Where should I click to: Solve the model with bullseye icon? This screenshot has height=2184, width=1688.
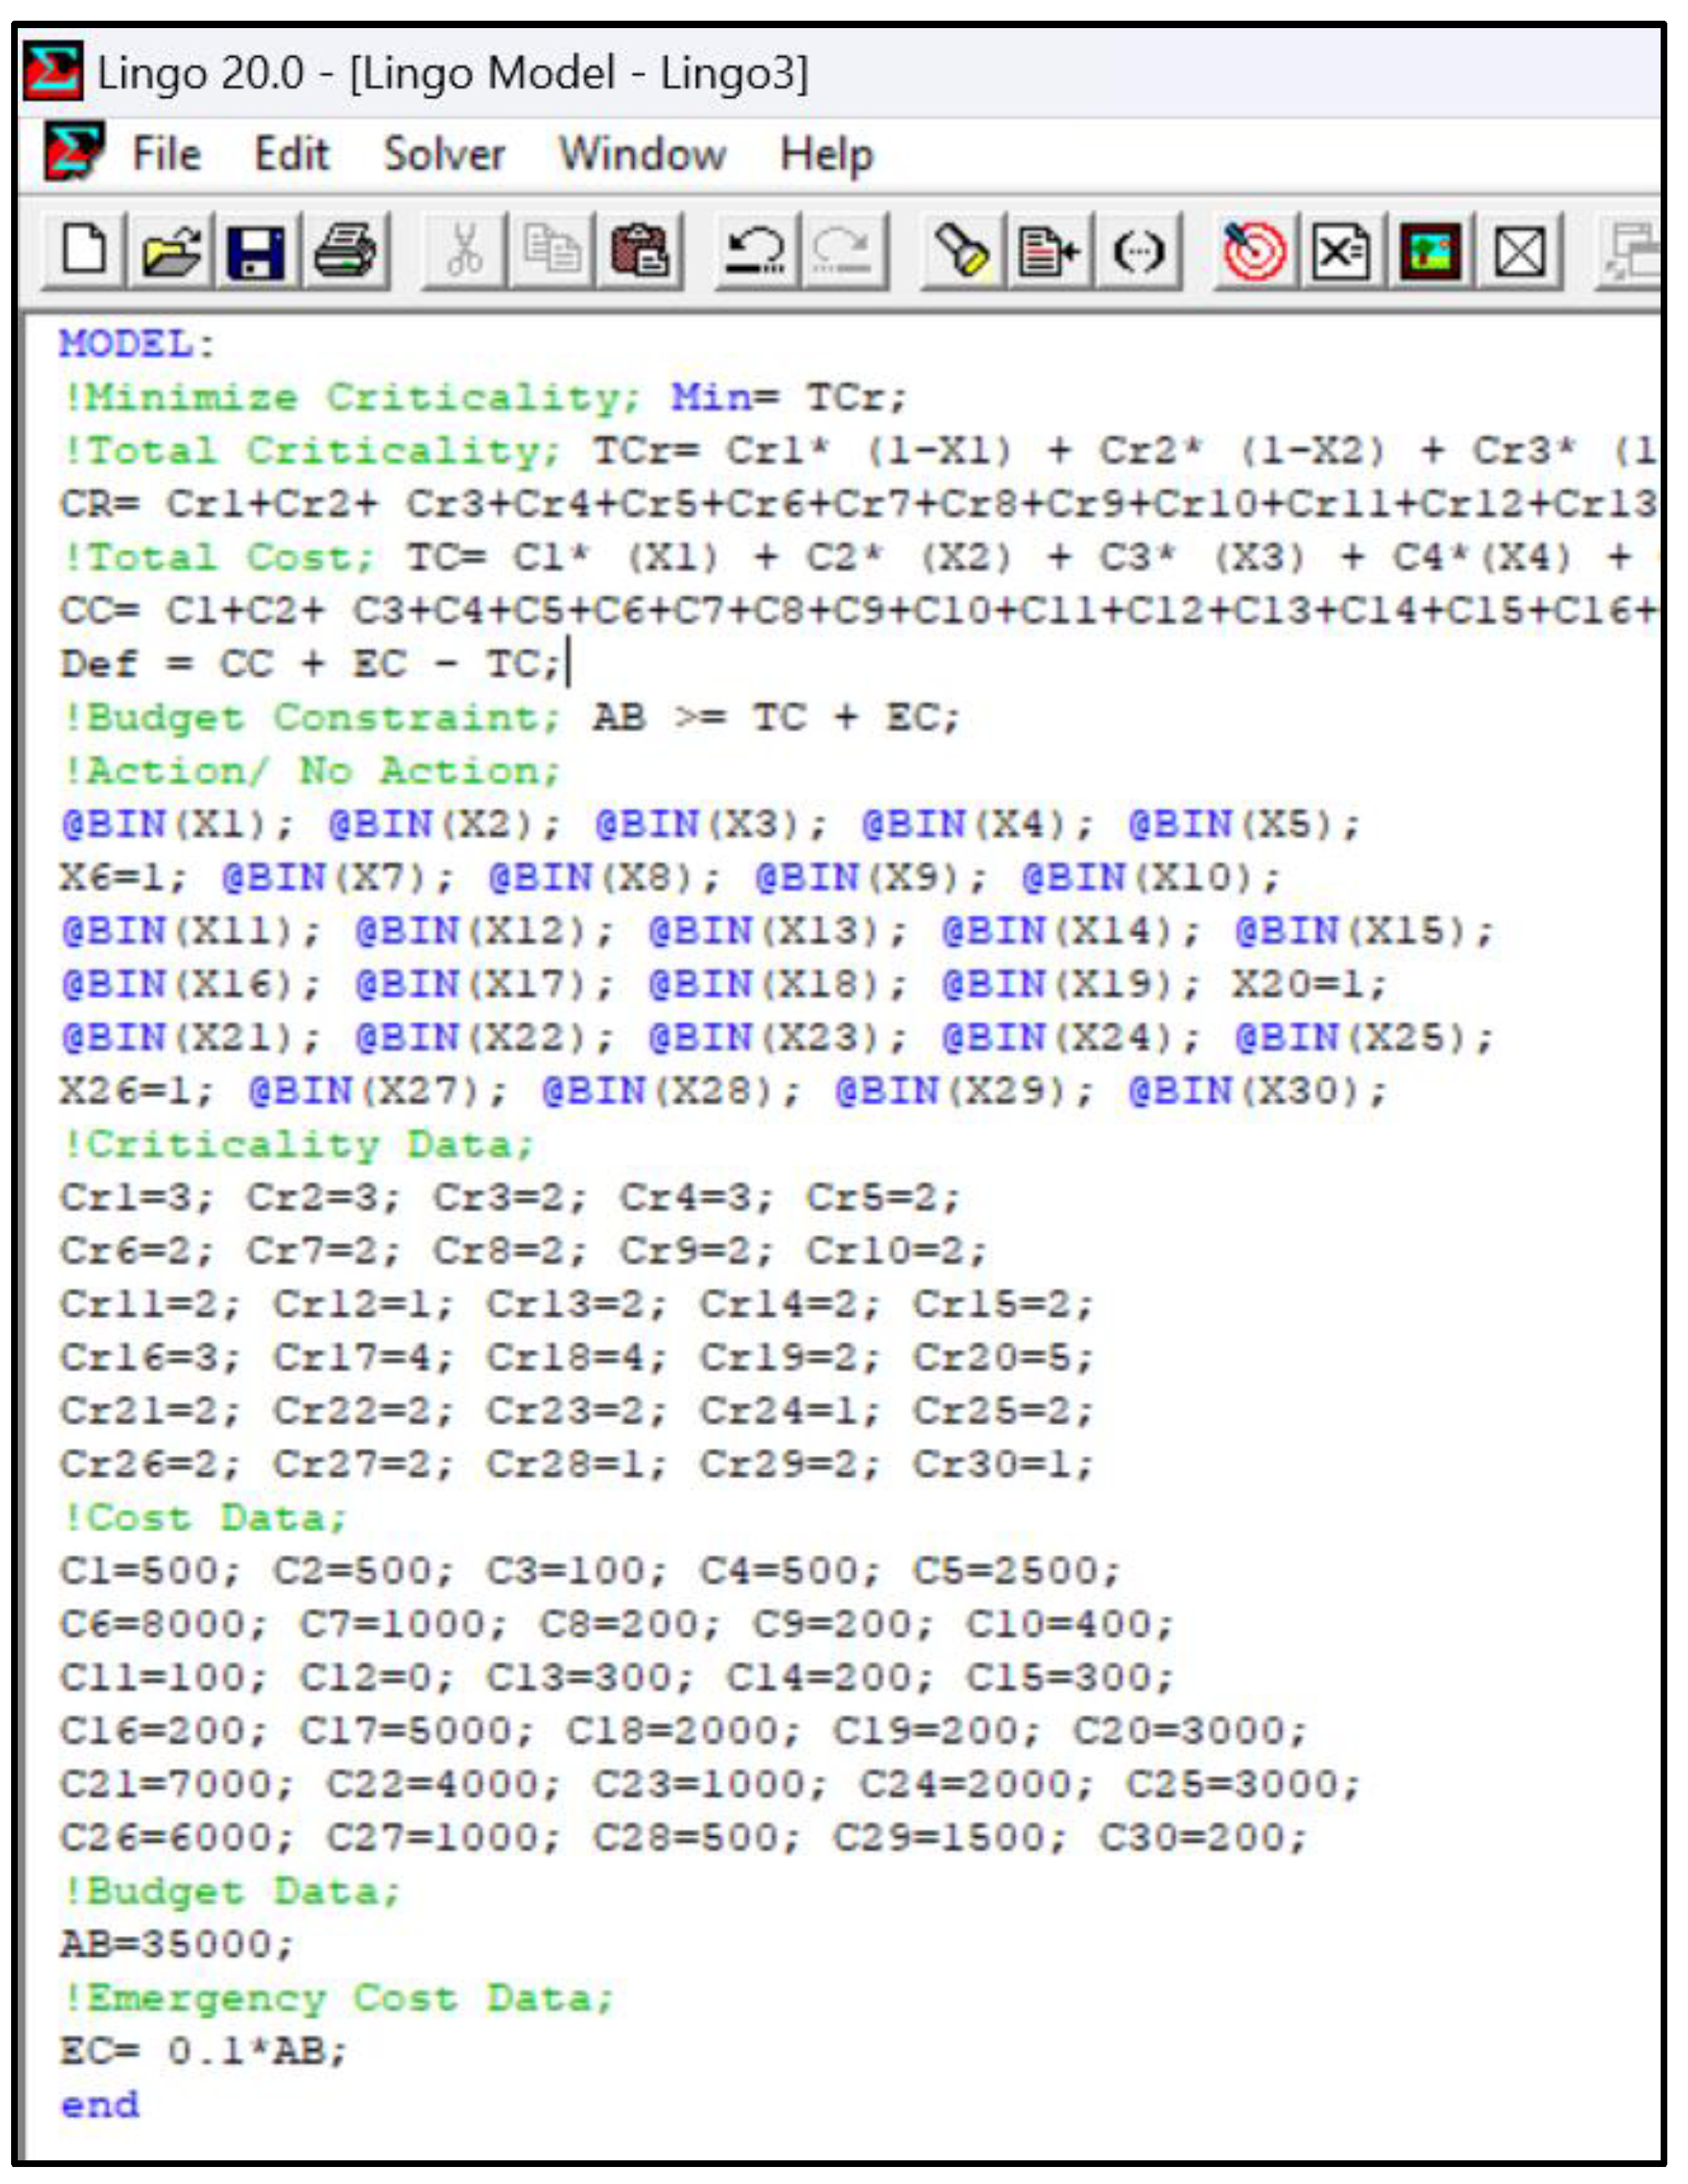click(x=1255, y=250)
